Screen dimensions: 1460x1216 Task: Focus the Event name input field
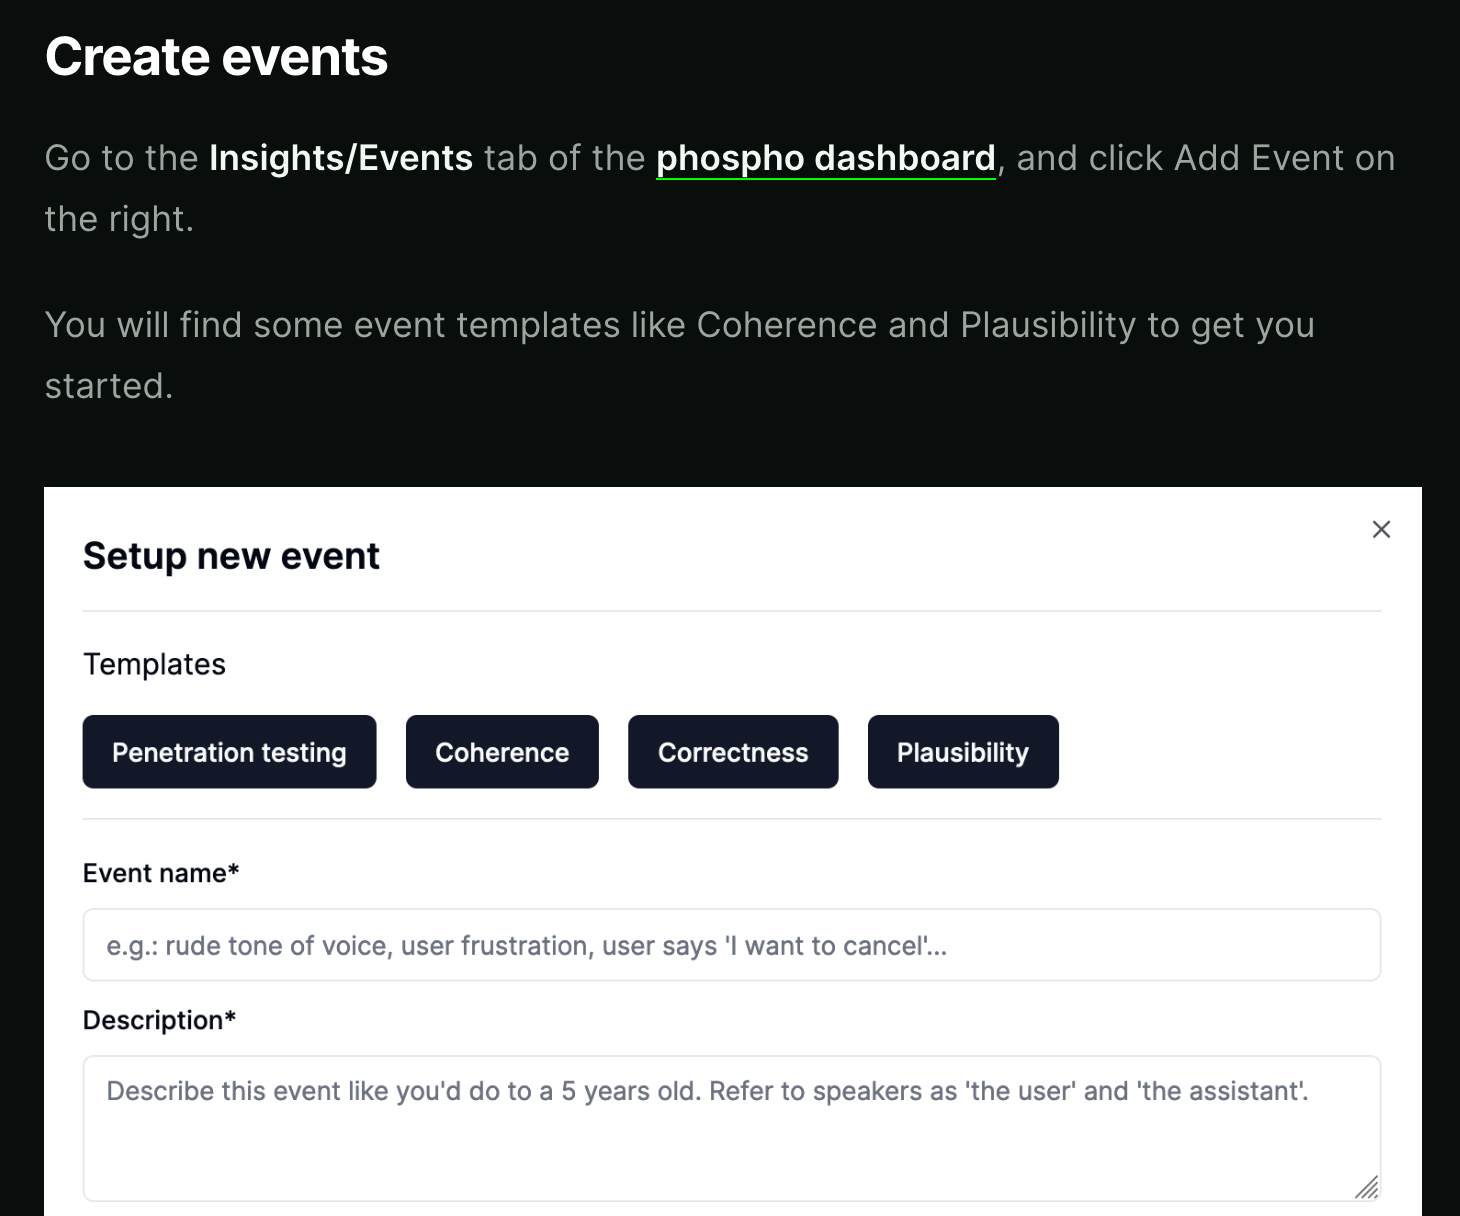click(x=731, y=945)
